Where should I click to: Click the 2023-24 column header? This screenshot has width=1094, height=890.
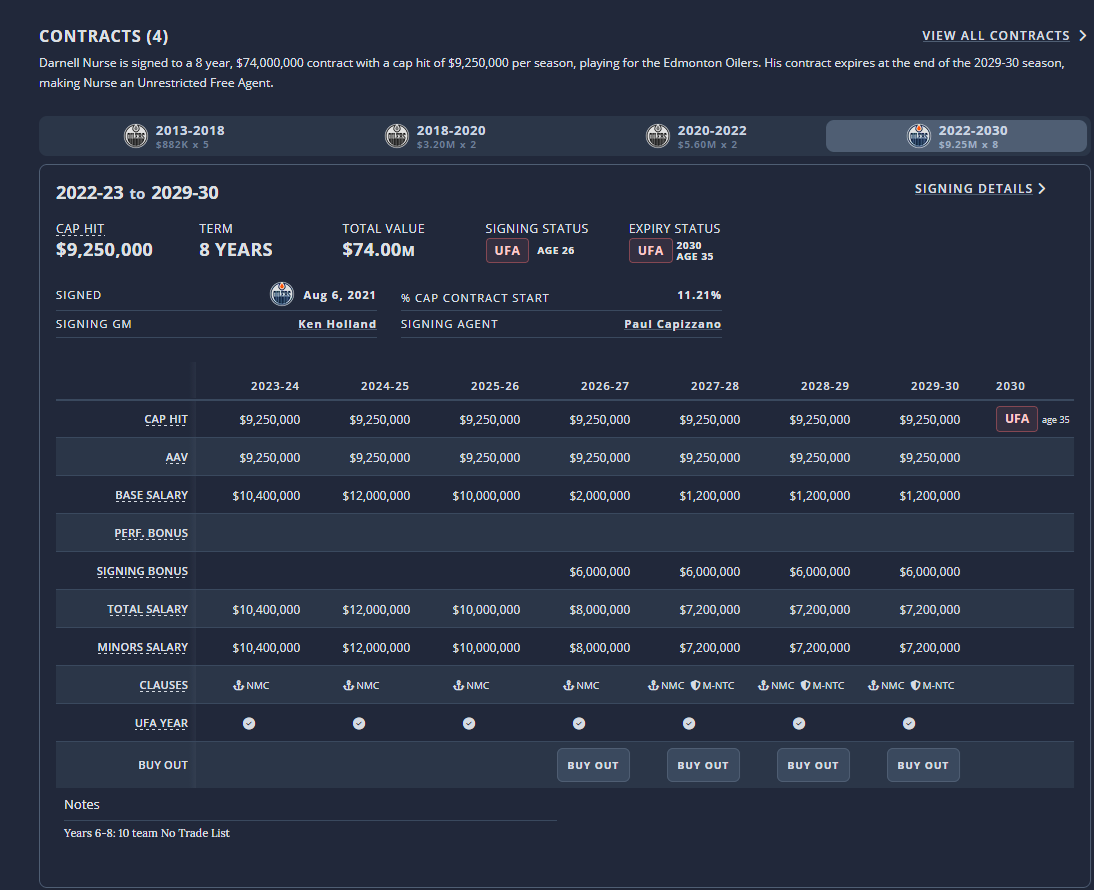275,386
